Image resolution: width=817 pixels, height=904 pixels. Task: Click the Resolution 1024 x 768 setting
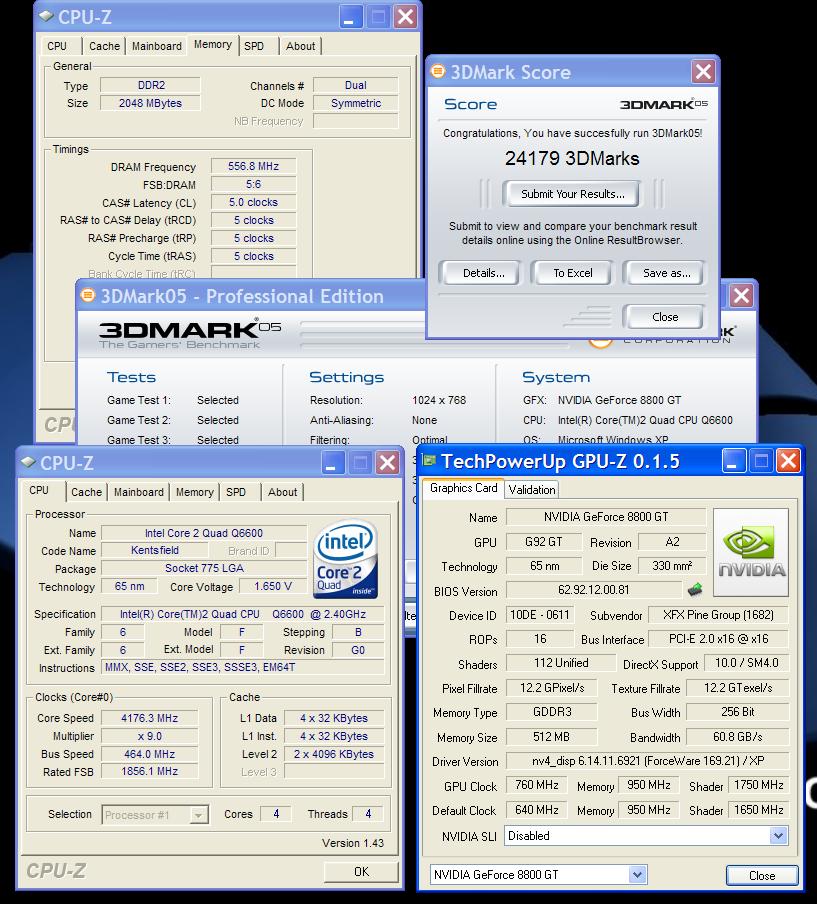point(439,400)
